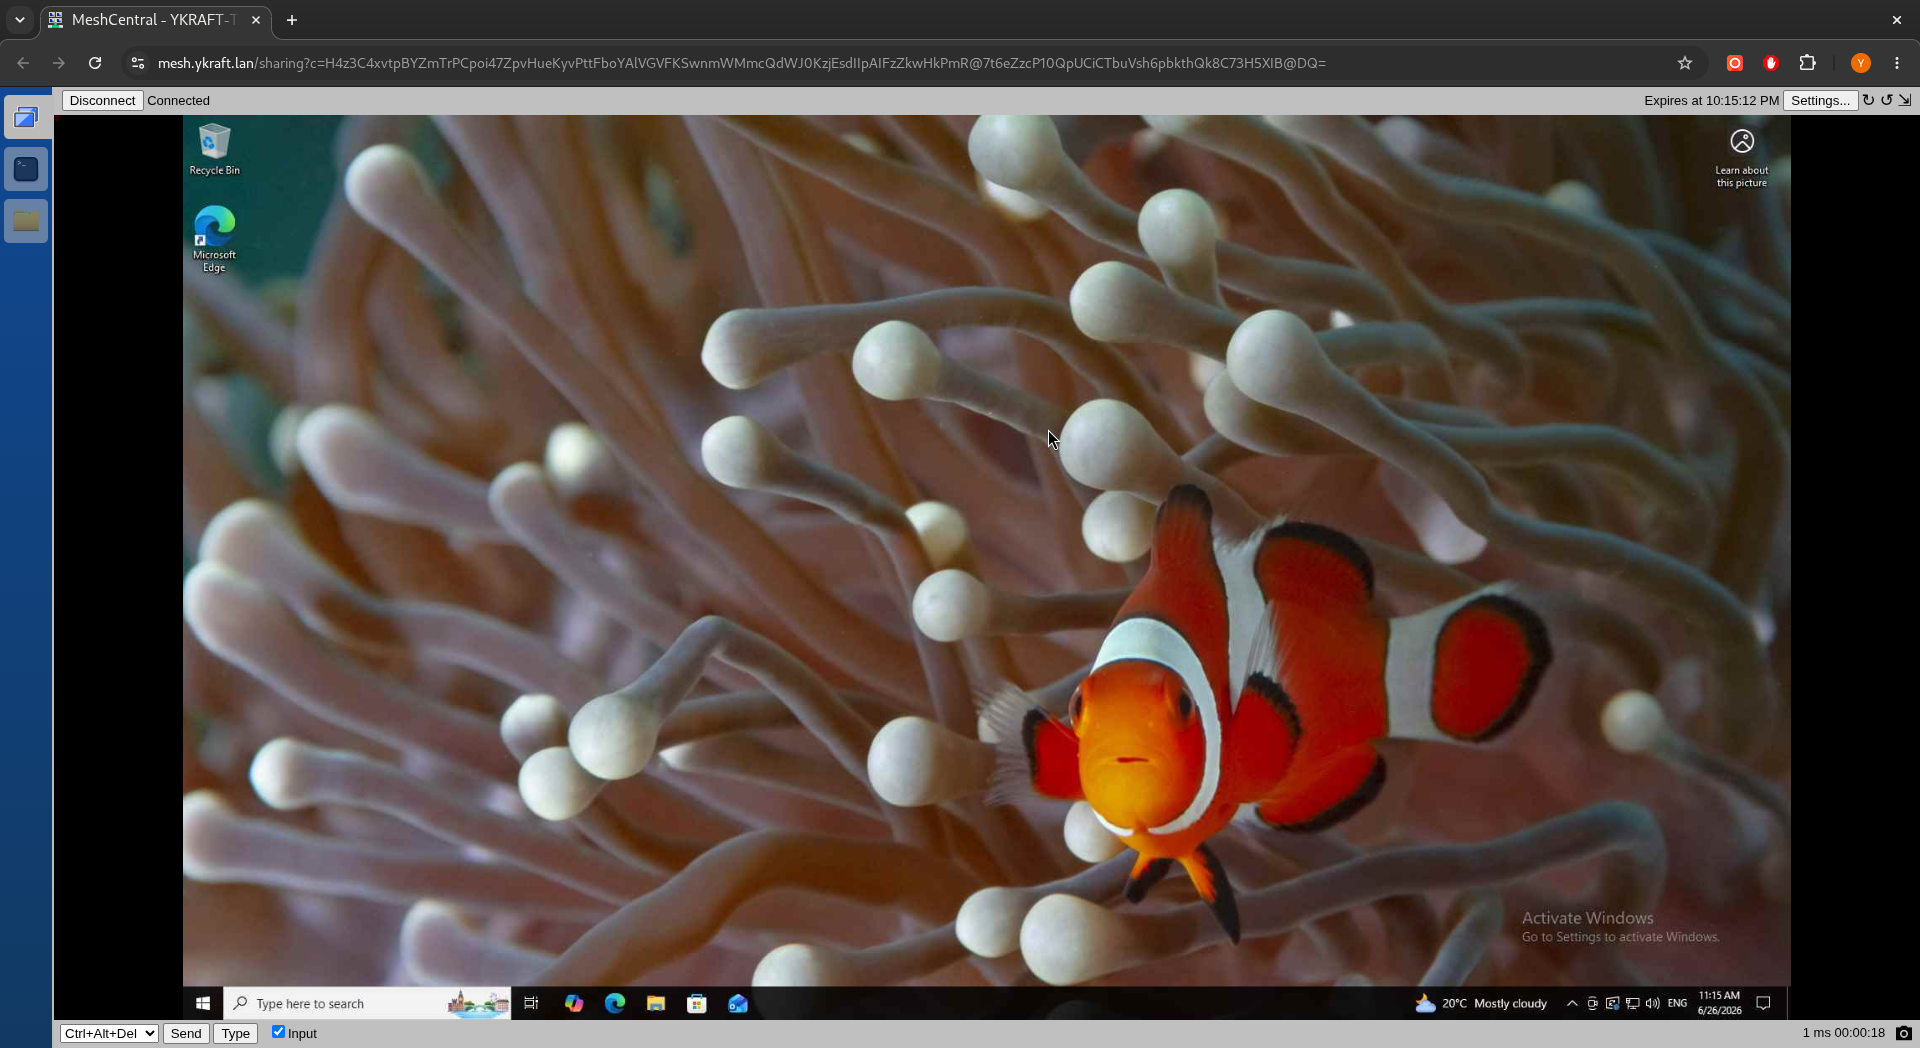Go back in browser
This screenshot has height=1048, width=1920.
[23, 63]
